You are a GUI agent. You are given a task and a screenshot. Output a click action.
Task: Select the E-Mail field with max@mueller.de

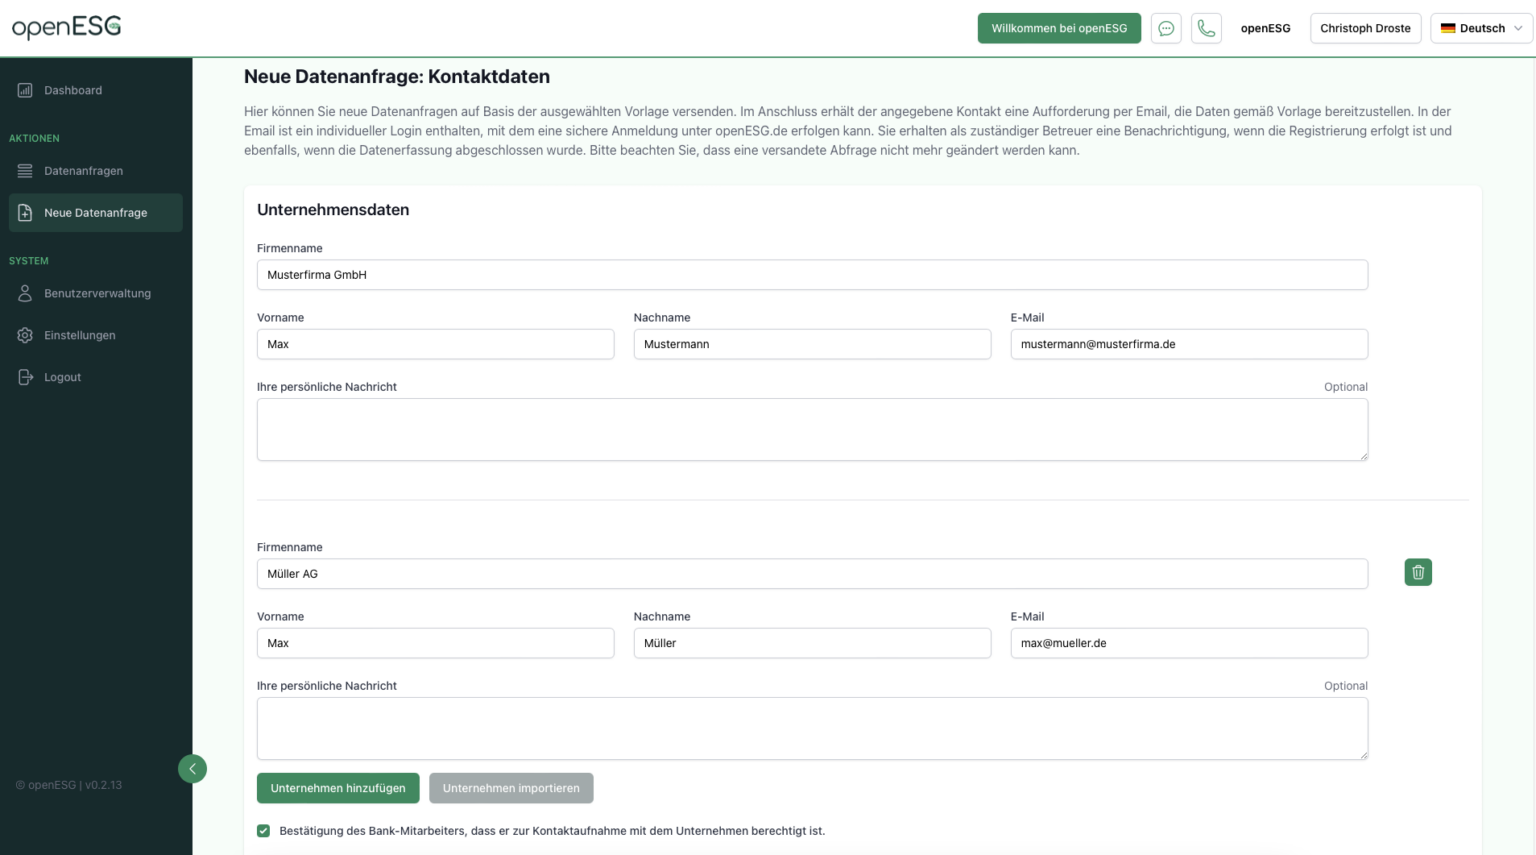click(x=1189, y=643)
